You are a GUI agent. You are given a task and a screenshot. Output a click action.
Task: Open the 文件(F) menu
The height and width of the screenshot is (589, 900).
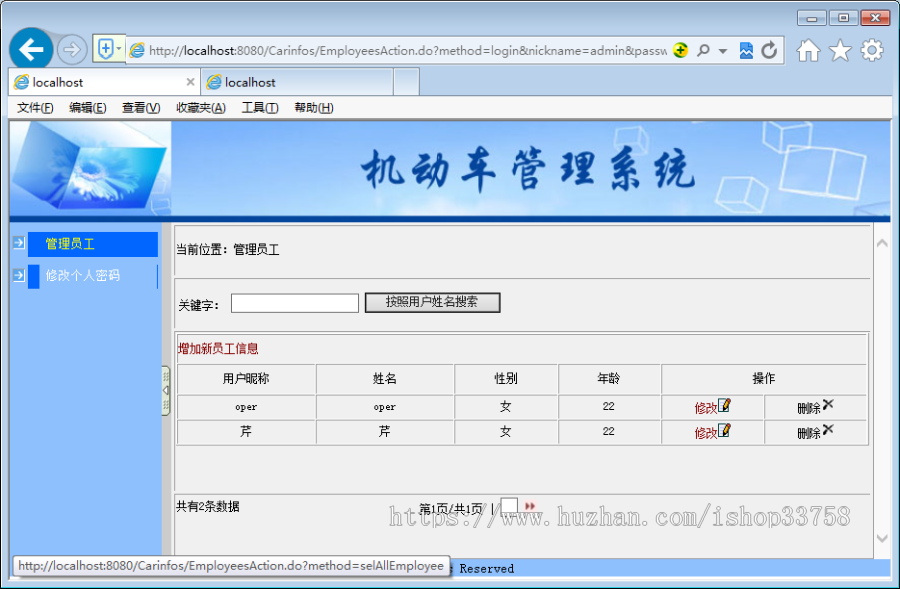pyautogui.click(x=35, y=107)
